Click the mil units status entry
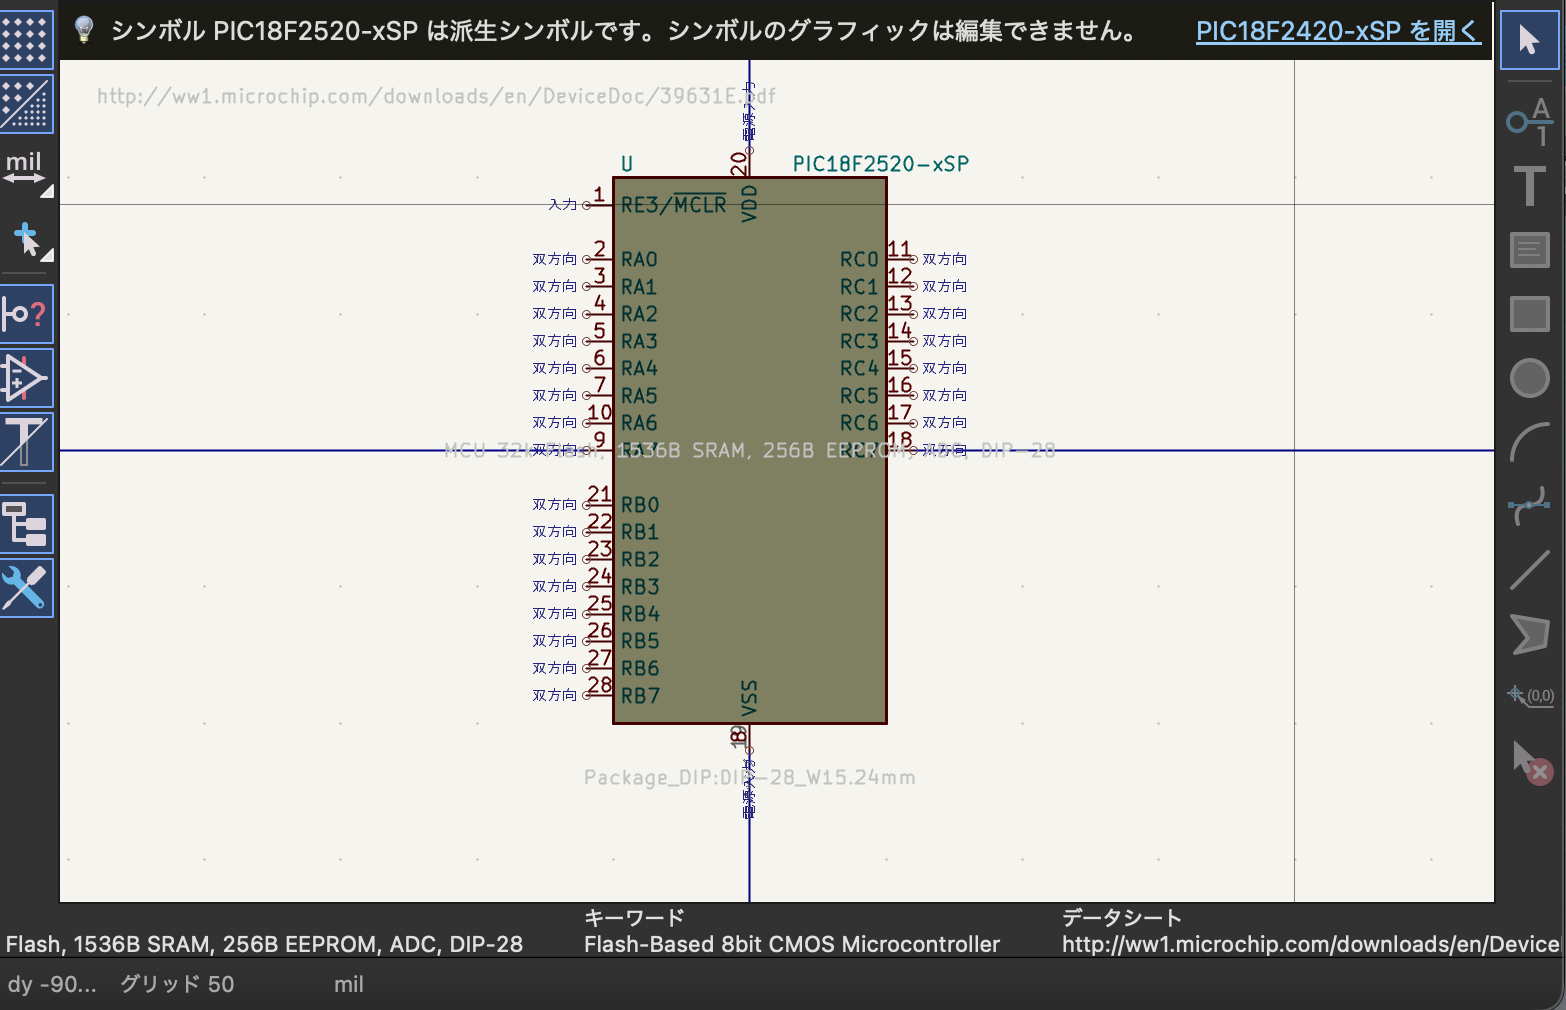The height and width of the screenshot is (1010, 1566). point(349,984)
